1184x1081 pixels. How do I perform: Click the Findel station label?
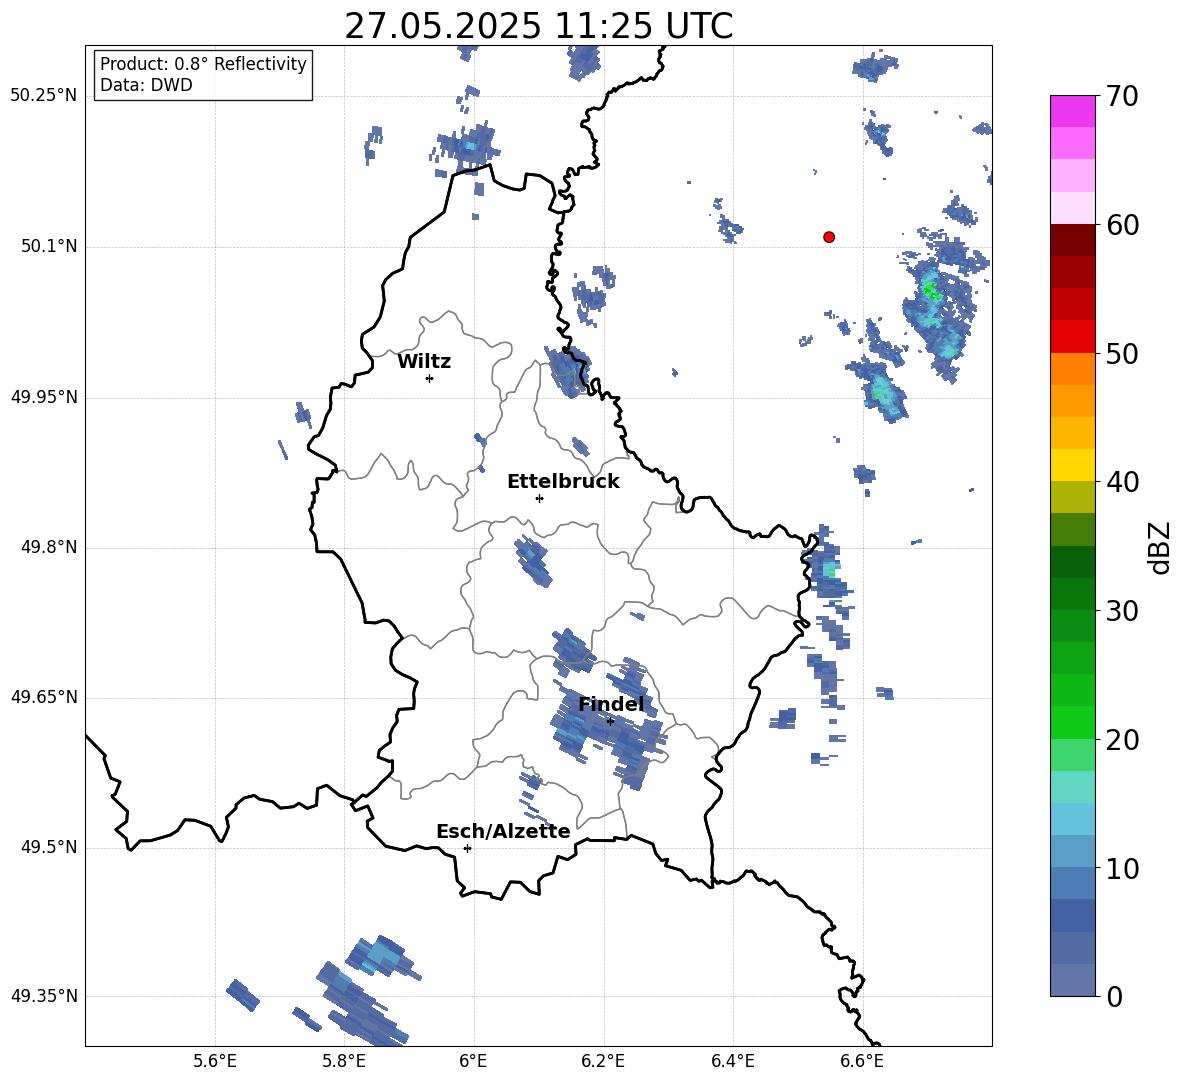(x=611, y=704)
